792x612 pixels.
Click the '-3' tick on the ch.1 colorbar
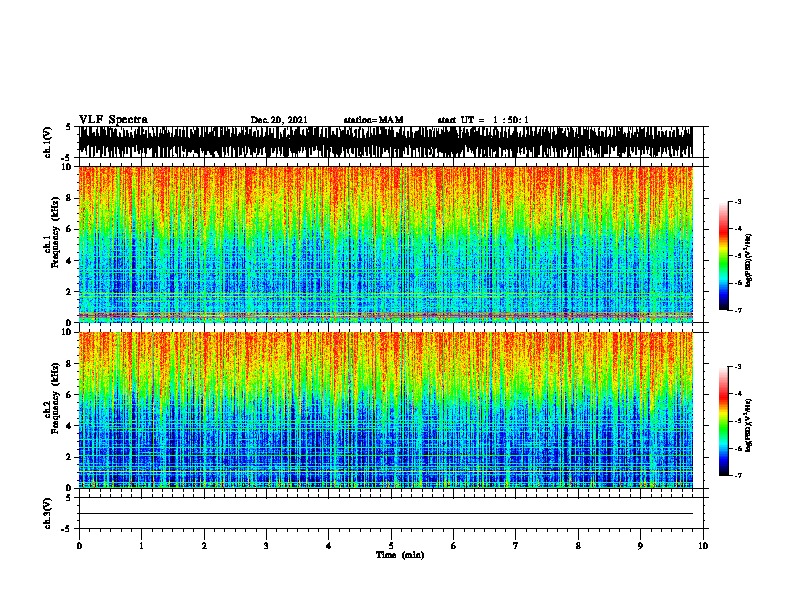coord(737,201)
